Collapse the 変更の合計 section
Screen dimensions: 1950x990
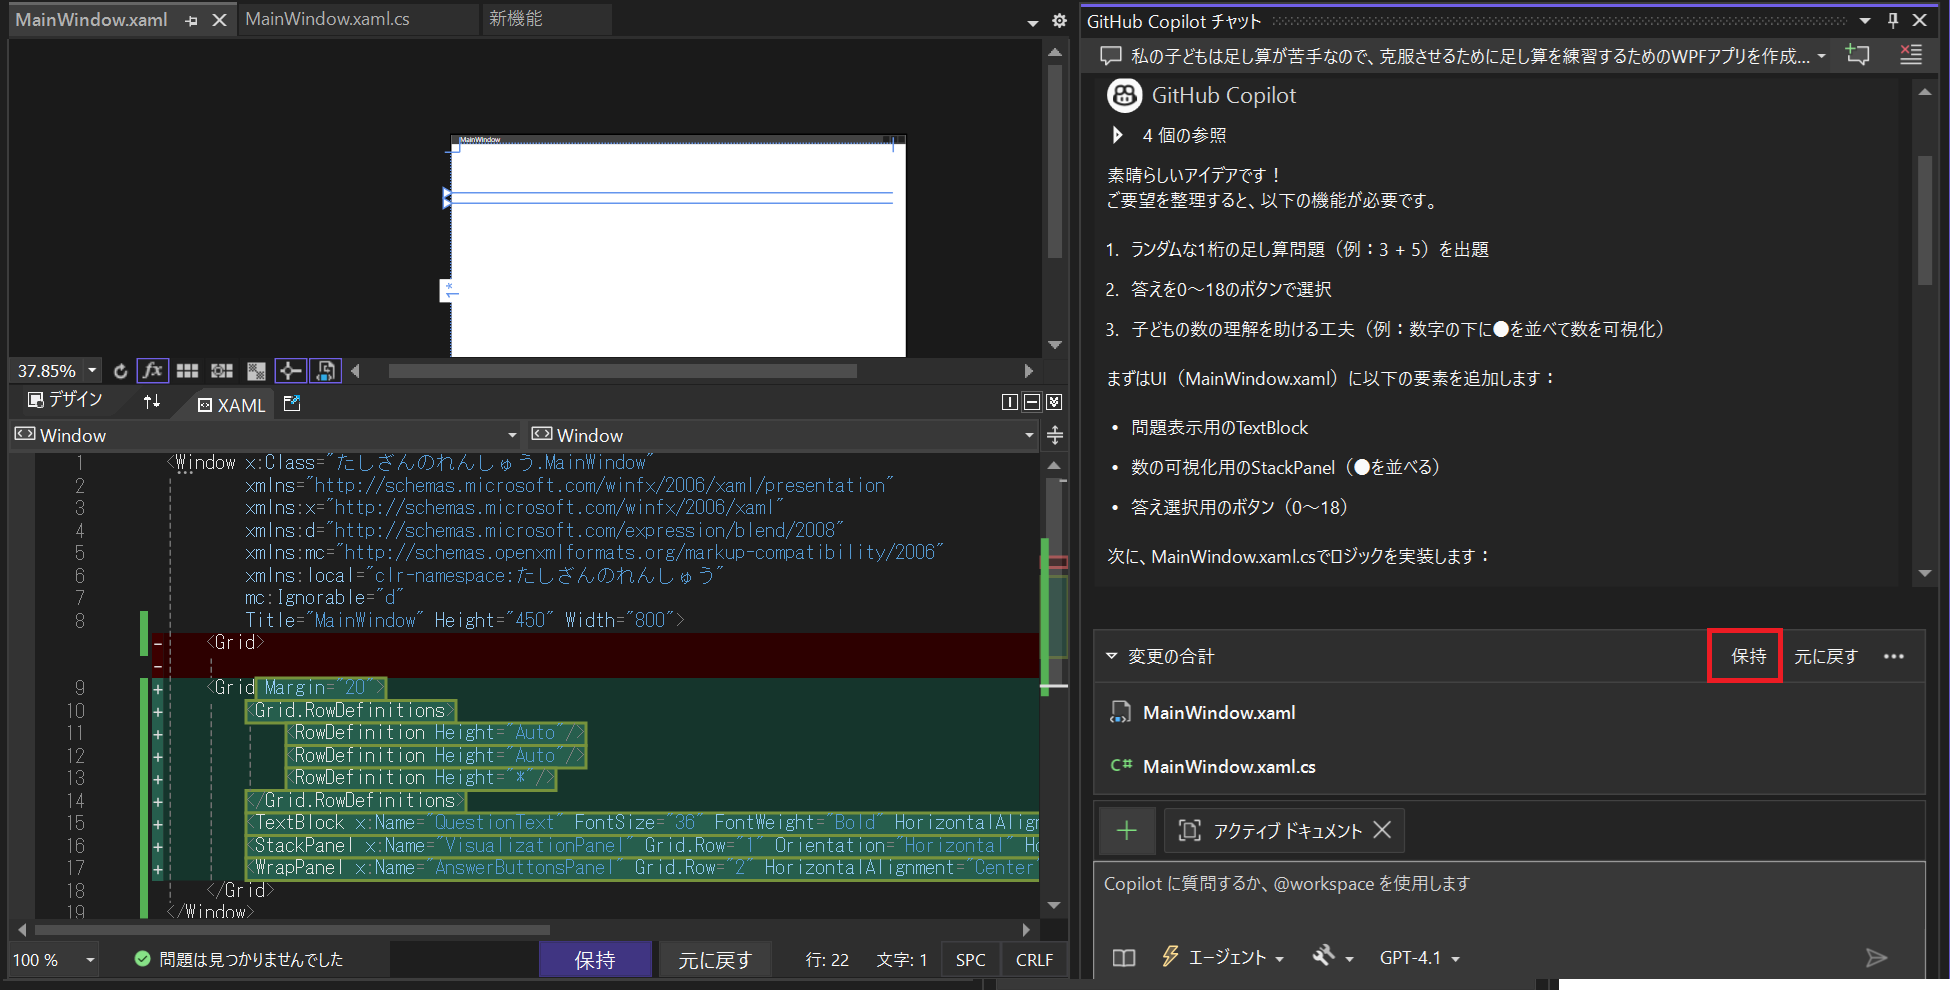pyautogui.click(x=1111, y=656)
